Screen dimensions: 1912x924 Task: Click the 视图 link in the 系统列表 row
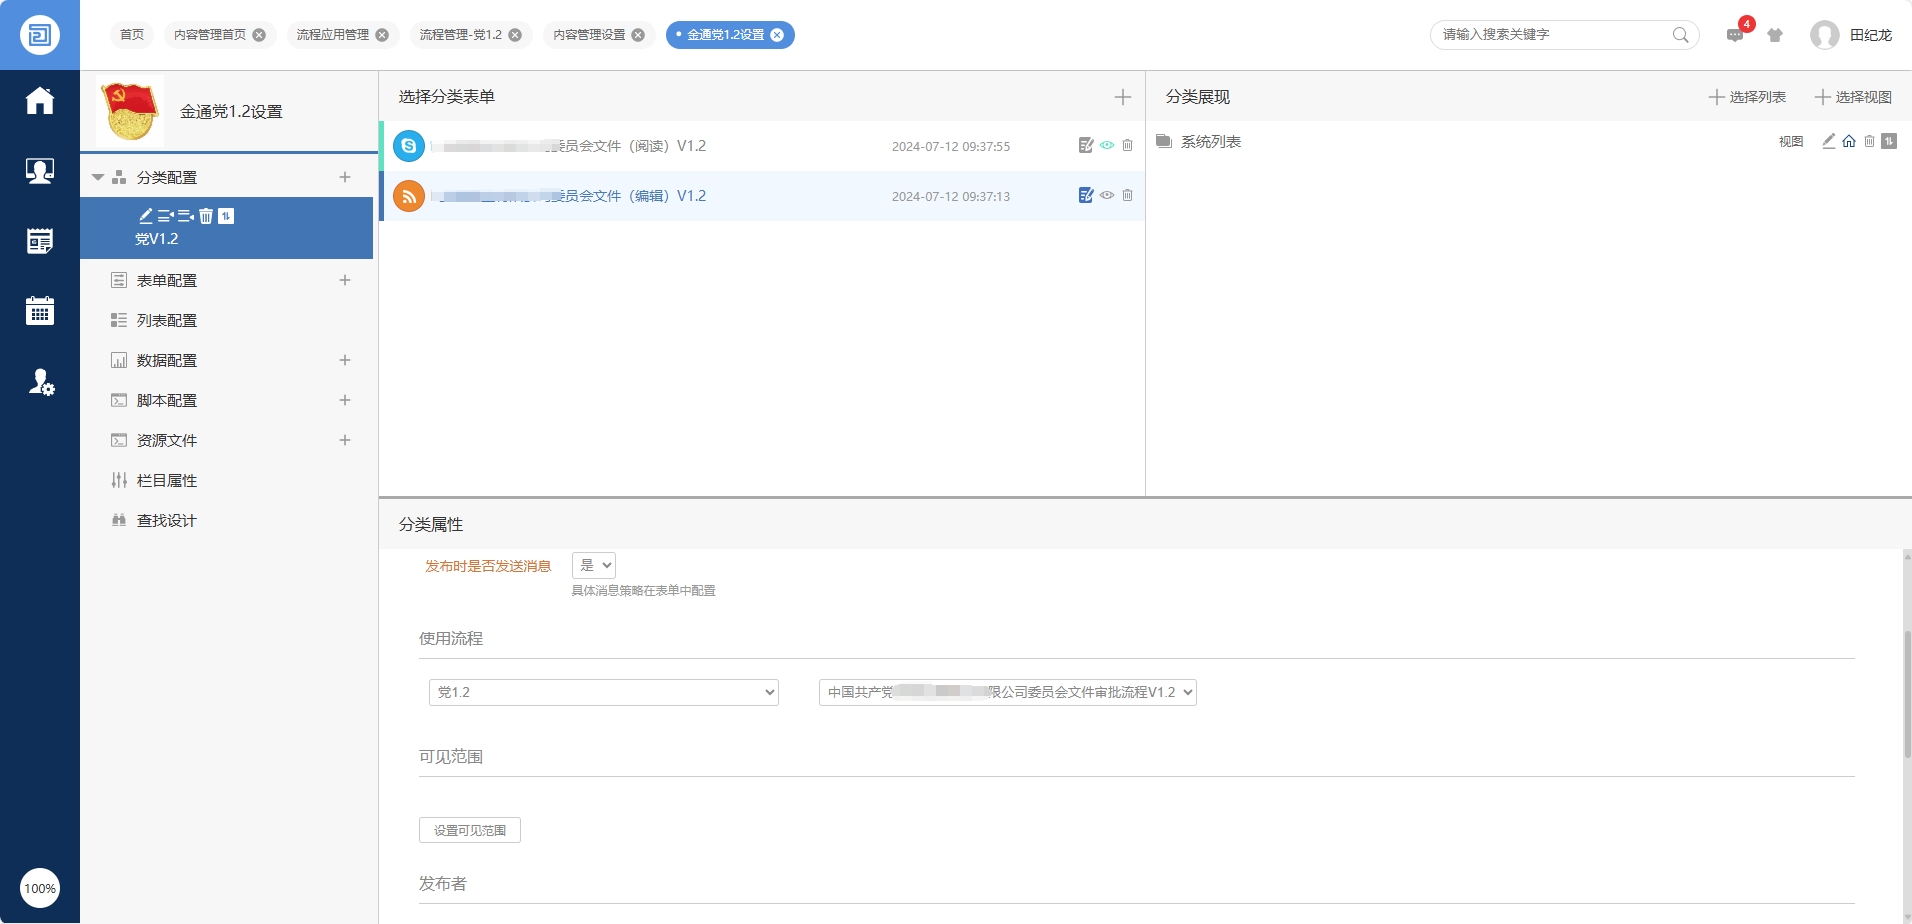(1791, 142)
